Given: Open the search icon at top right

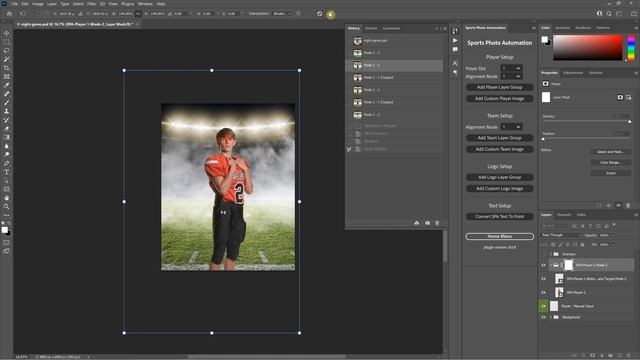Looking at the screenshot, I should 609,13.
